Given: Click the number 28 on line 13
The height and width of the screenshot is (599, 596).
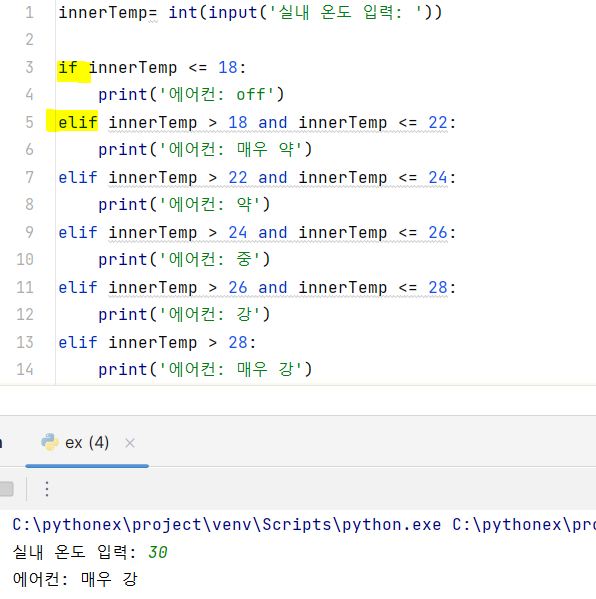Looking at the screenshot, I should [238, 342].
